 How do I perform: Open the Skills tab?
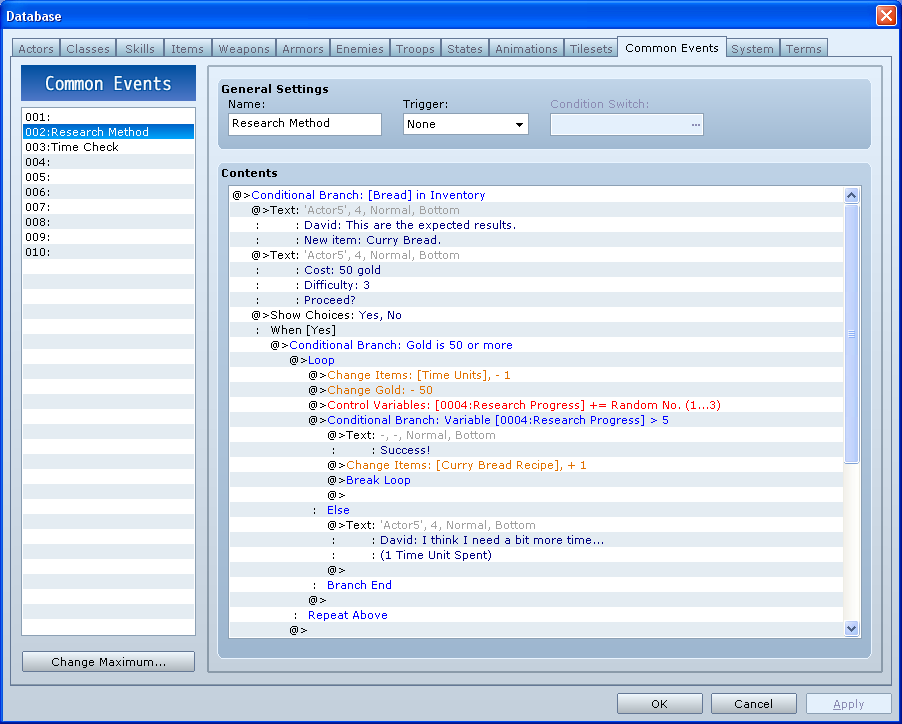[140, 49]
